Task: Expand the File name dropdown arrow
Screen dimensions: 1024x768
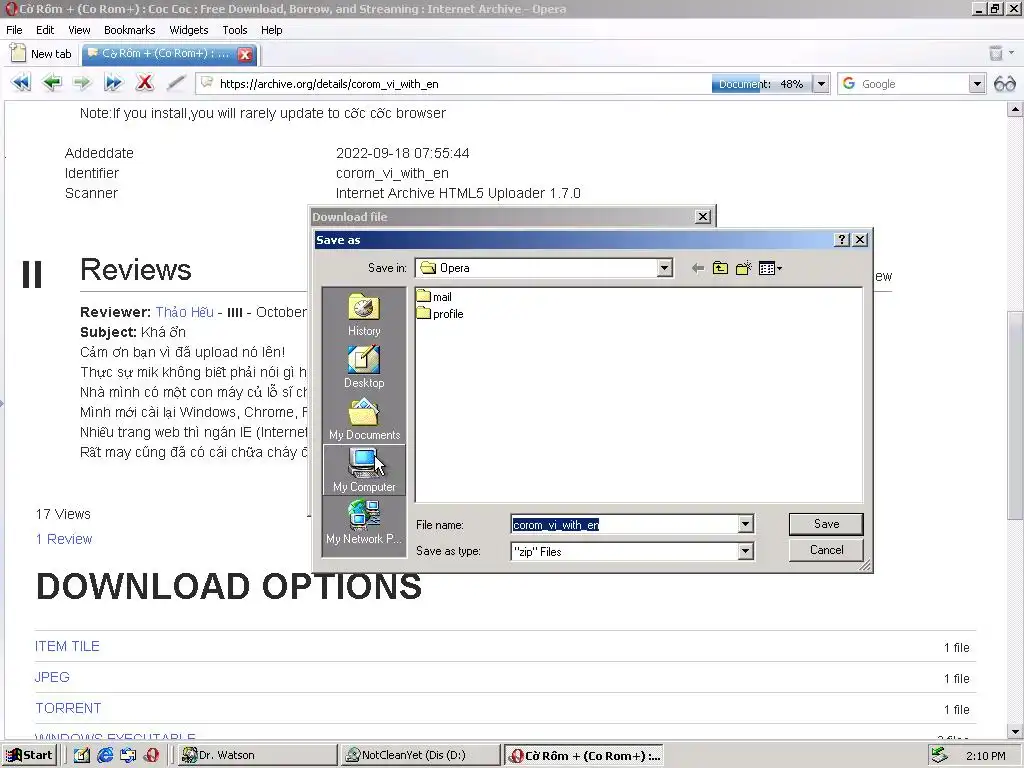Action: tap(745, 524)
